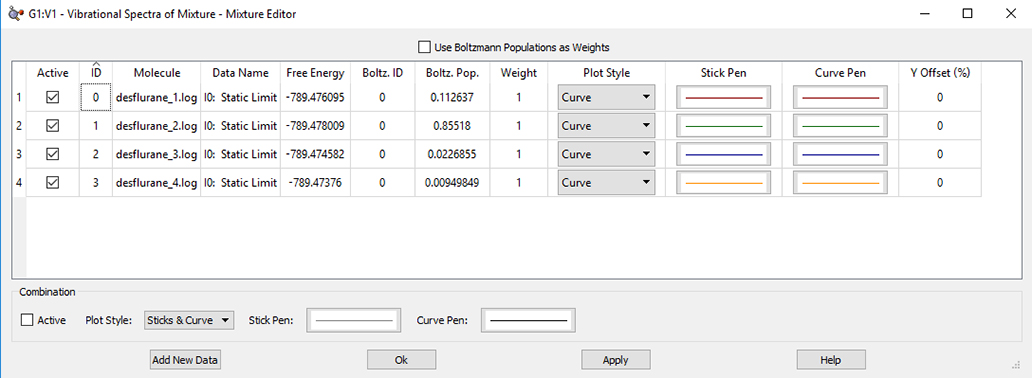The height and width of the screenshot is (378, 1032).
Task: Open the Help button
Action: 831,360
